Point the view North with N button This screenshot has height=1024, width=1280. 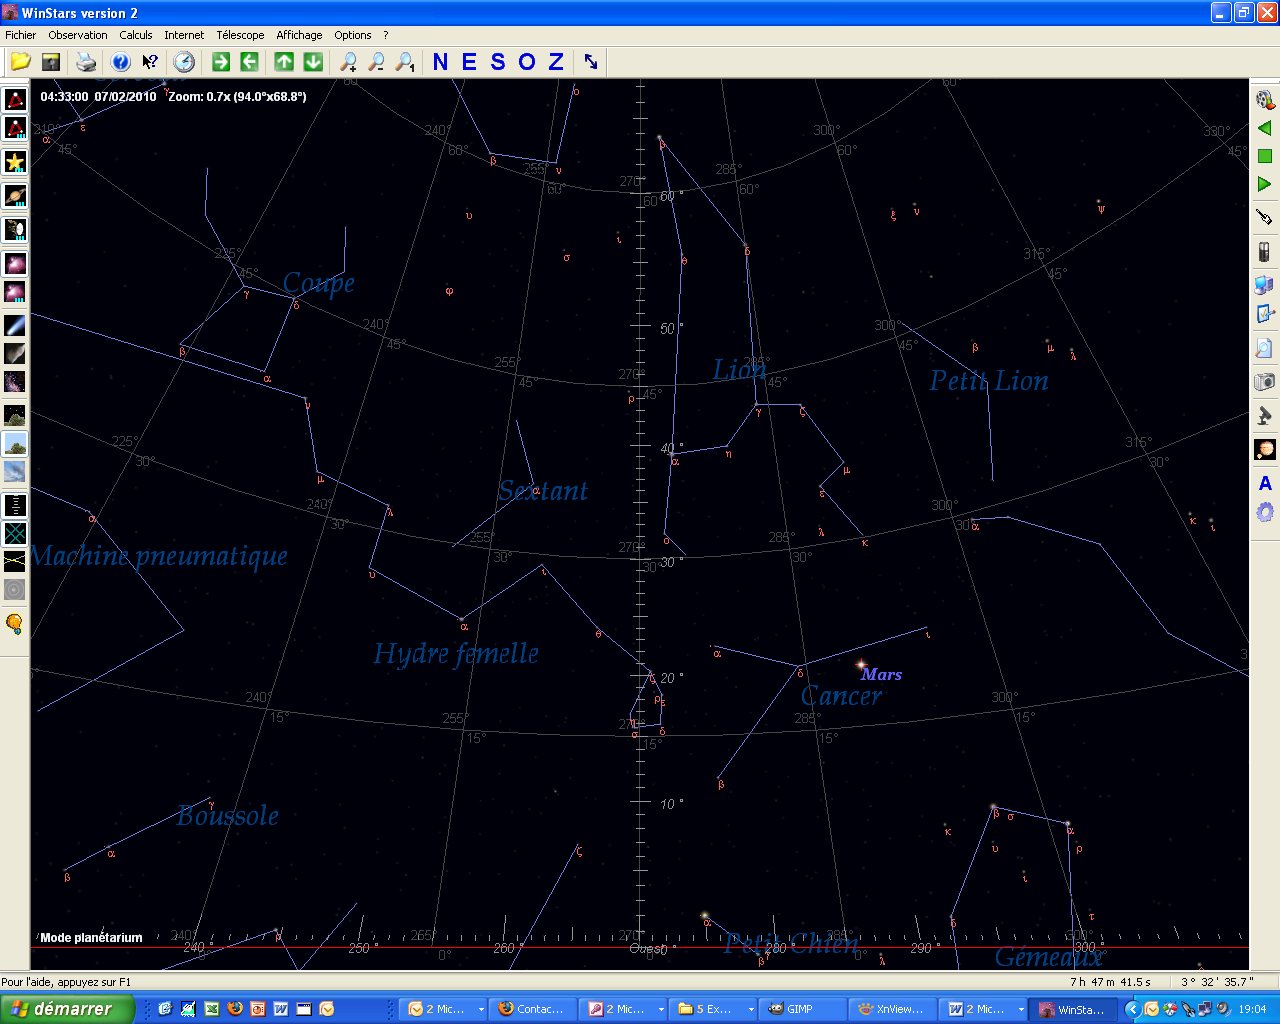(440, 62)
